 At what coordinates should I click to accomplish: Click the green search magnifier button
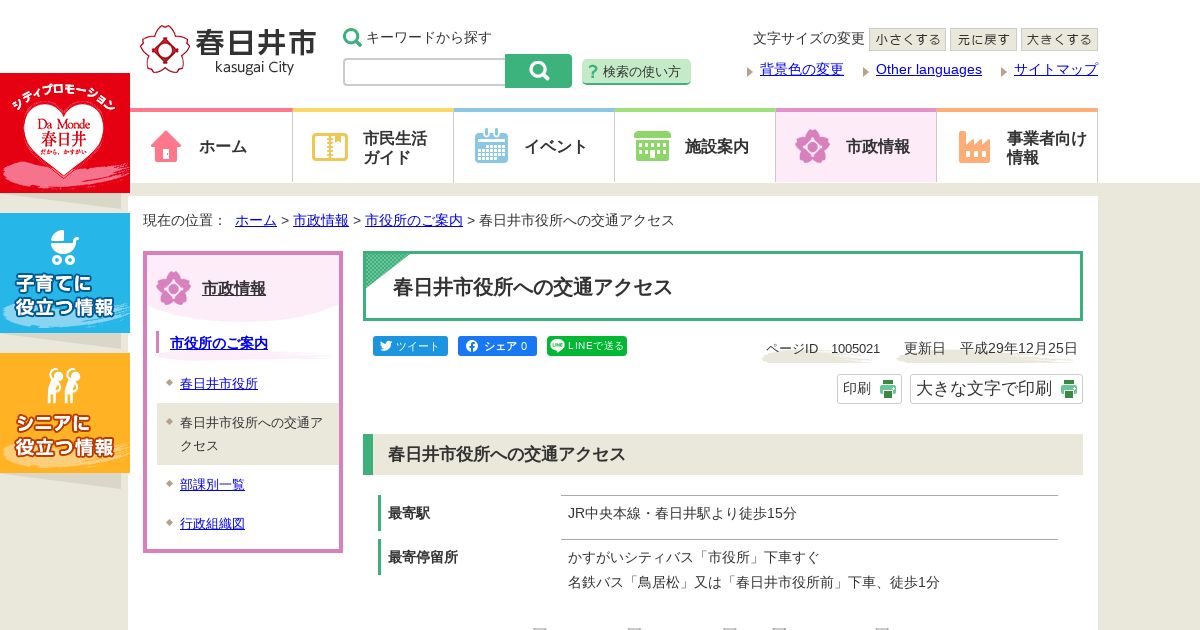coord(538,71)
